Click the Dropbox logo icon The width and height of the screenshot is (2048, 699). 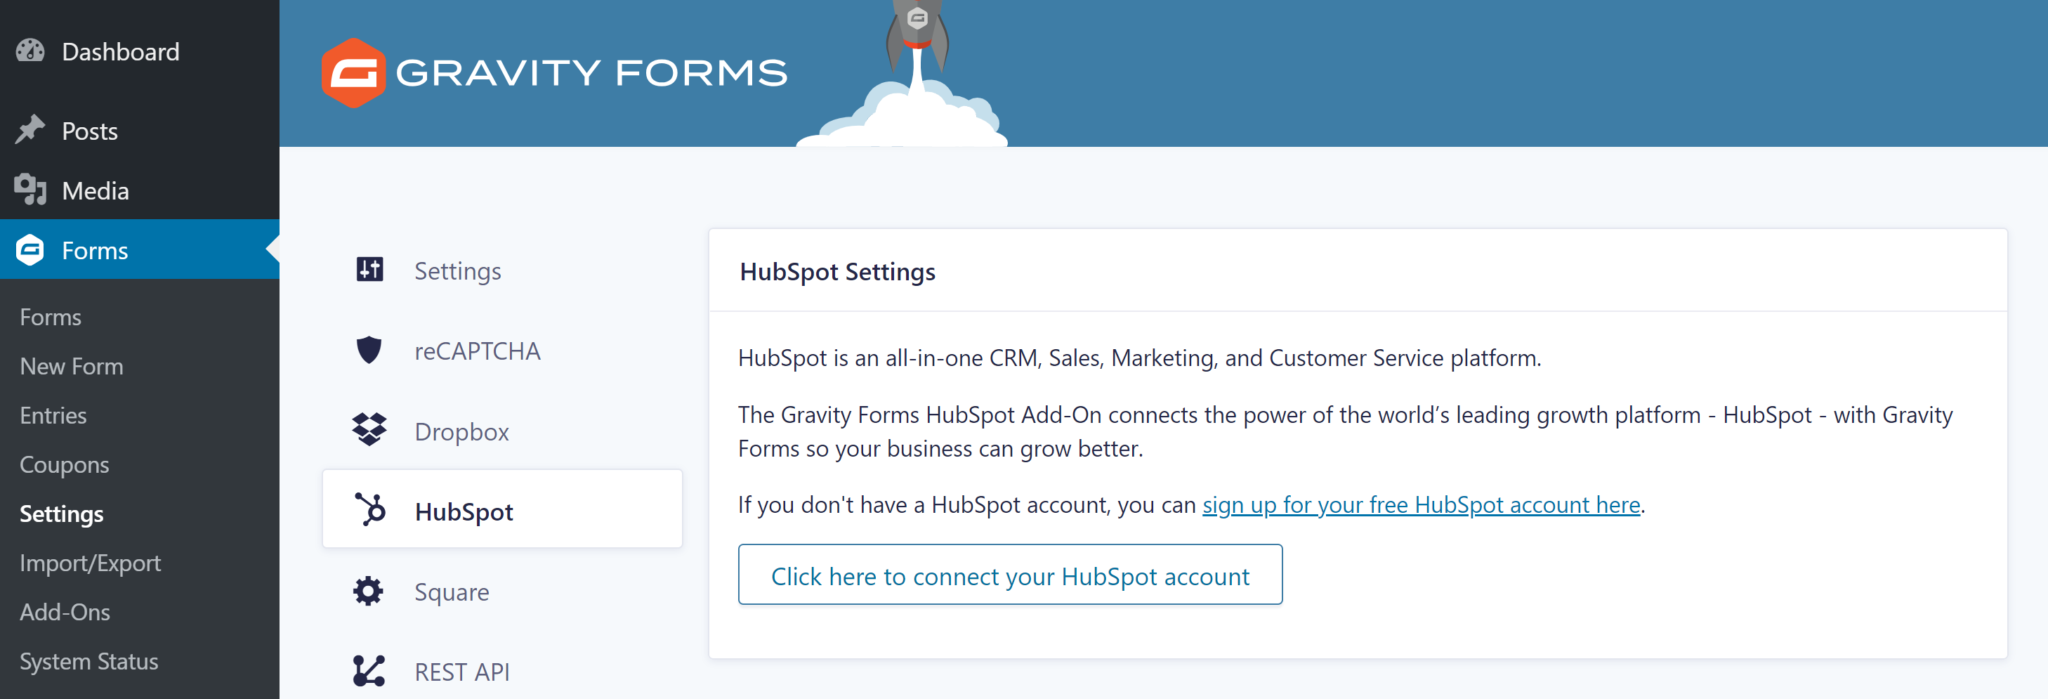(369, 430)
